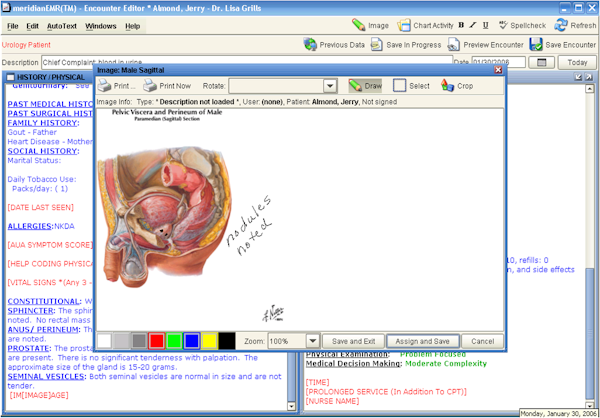Switch to the Select tool

pos(411,86)
